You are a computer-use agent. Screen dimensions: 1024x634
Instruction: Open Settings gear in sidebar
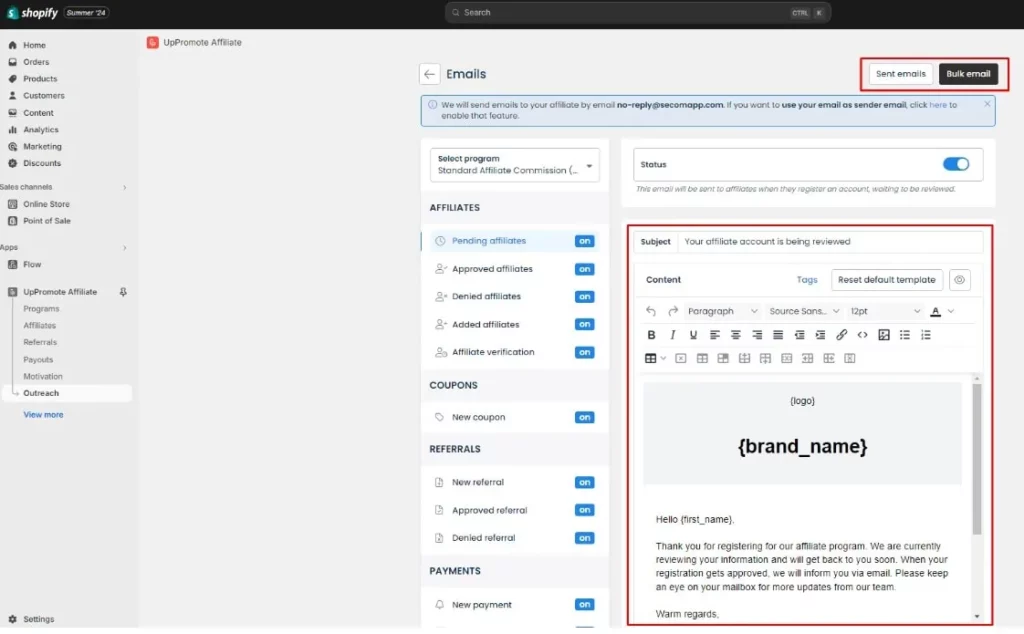point(12,619)
